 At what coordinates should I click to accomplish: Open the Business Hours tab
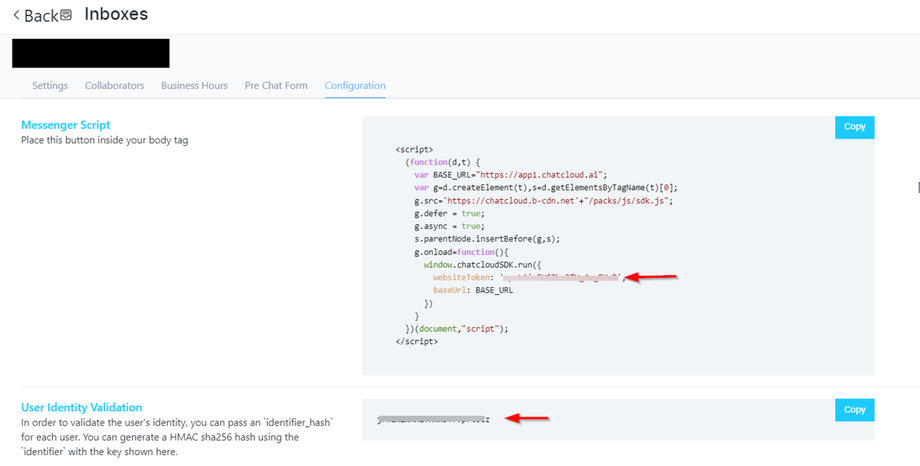194,86
